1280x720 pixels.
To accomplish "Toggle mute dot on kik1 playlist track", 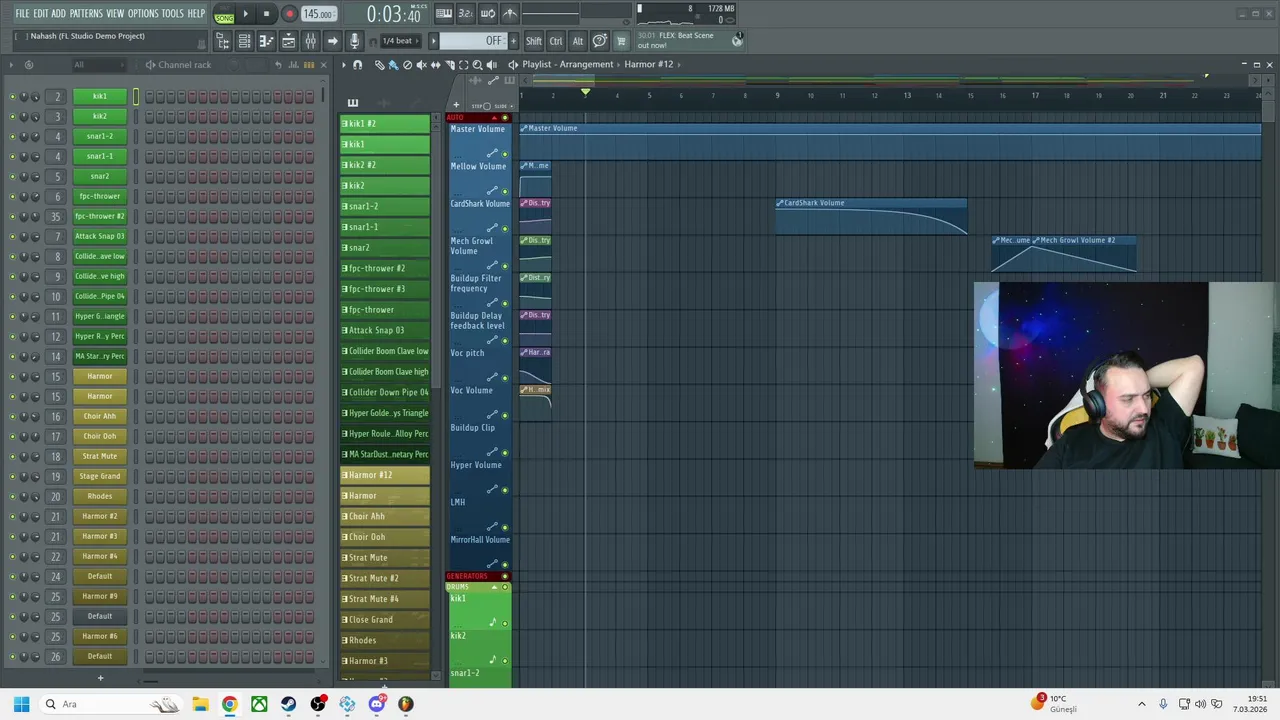I will [x=505, y=623].
